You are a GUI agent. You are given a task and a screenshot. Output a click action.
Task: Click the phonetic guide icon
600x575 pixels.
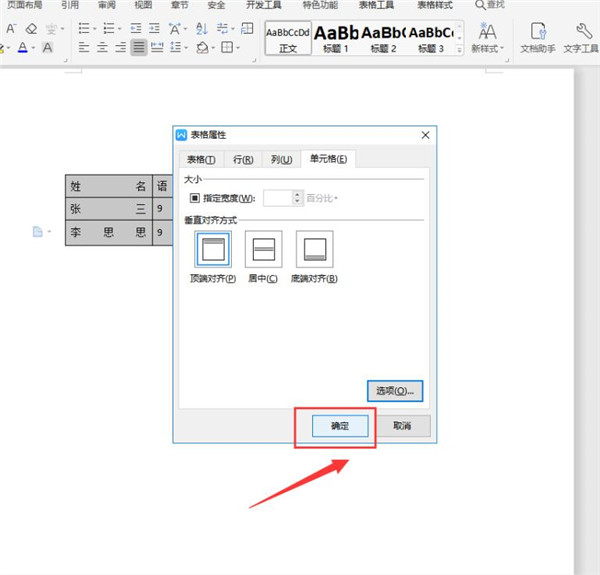coord(52,29)
